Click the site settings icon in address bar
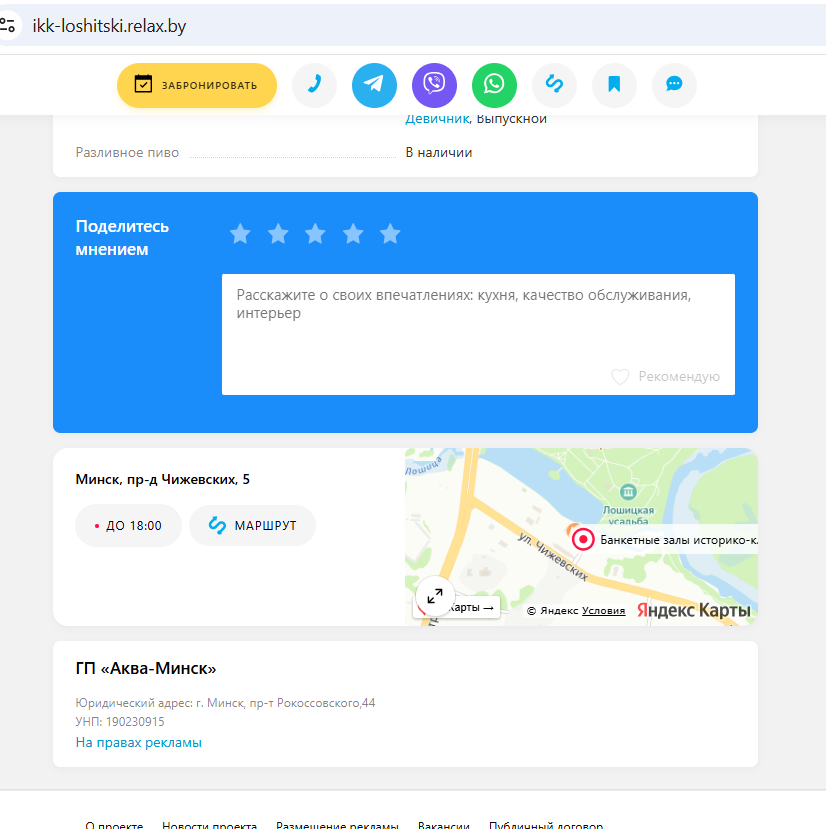 click(x=8, y=25)
